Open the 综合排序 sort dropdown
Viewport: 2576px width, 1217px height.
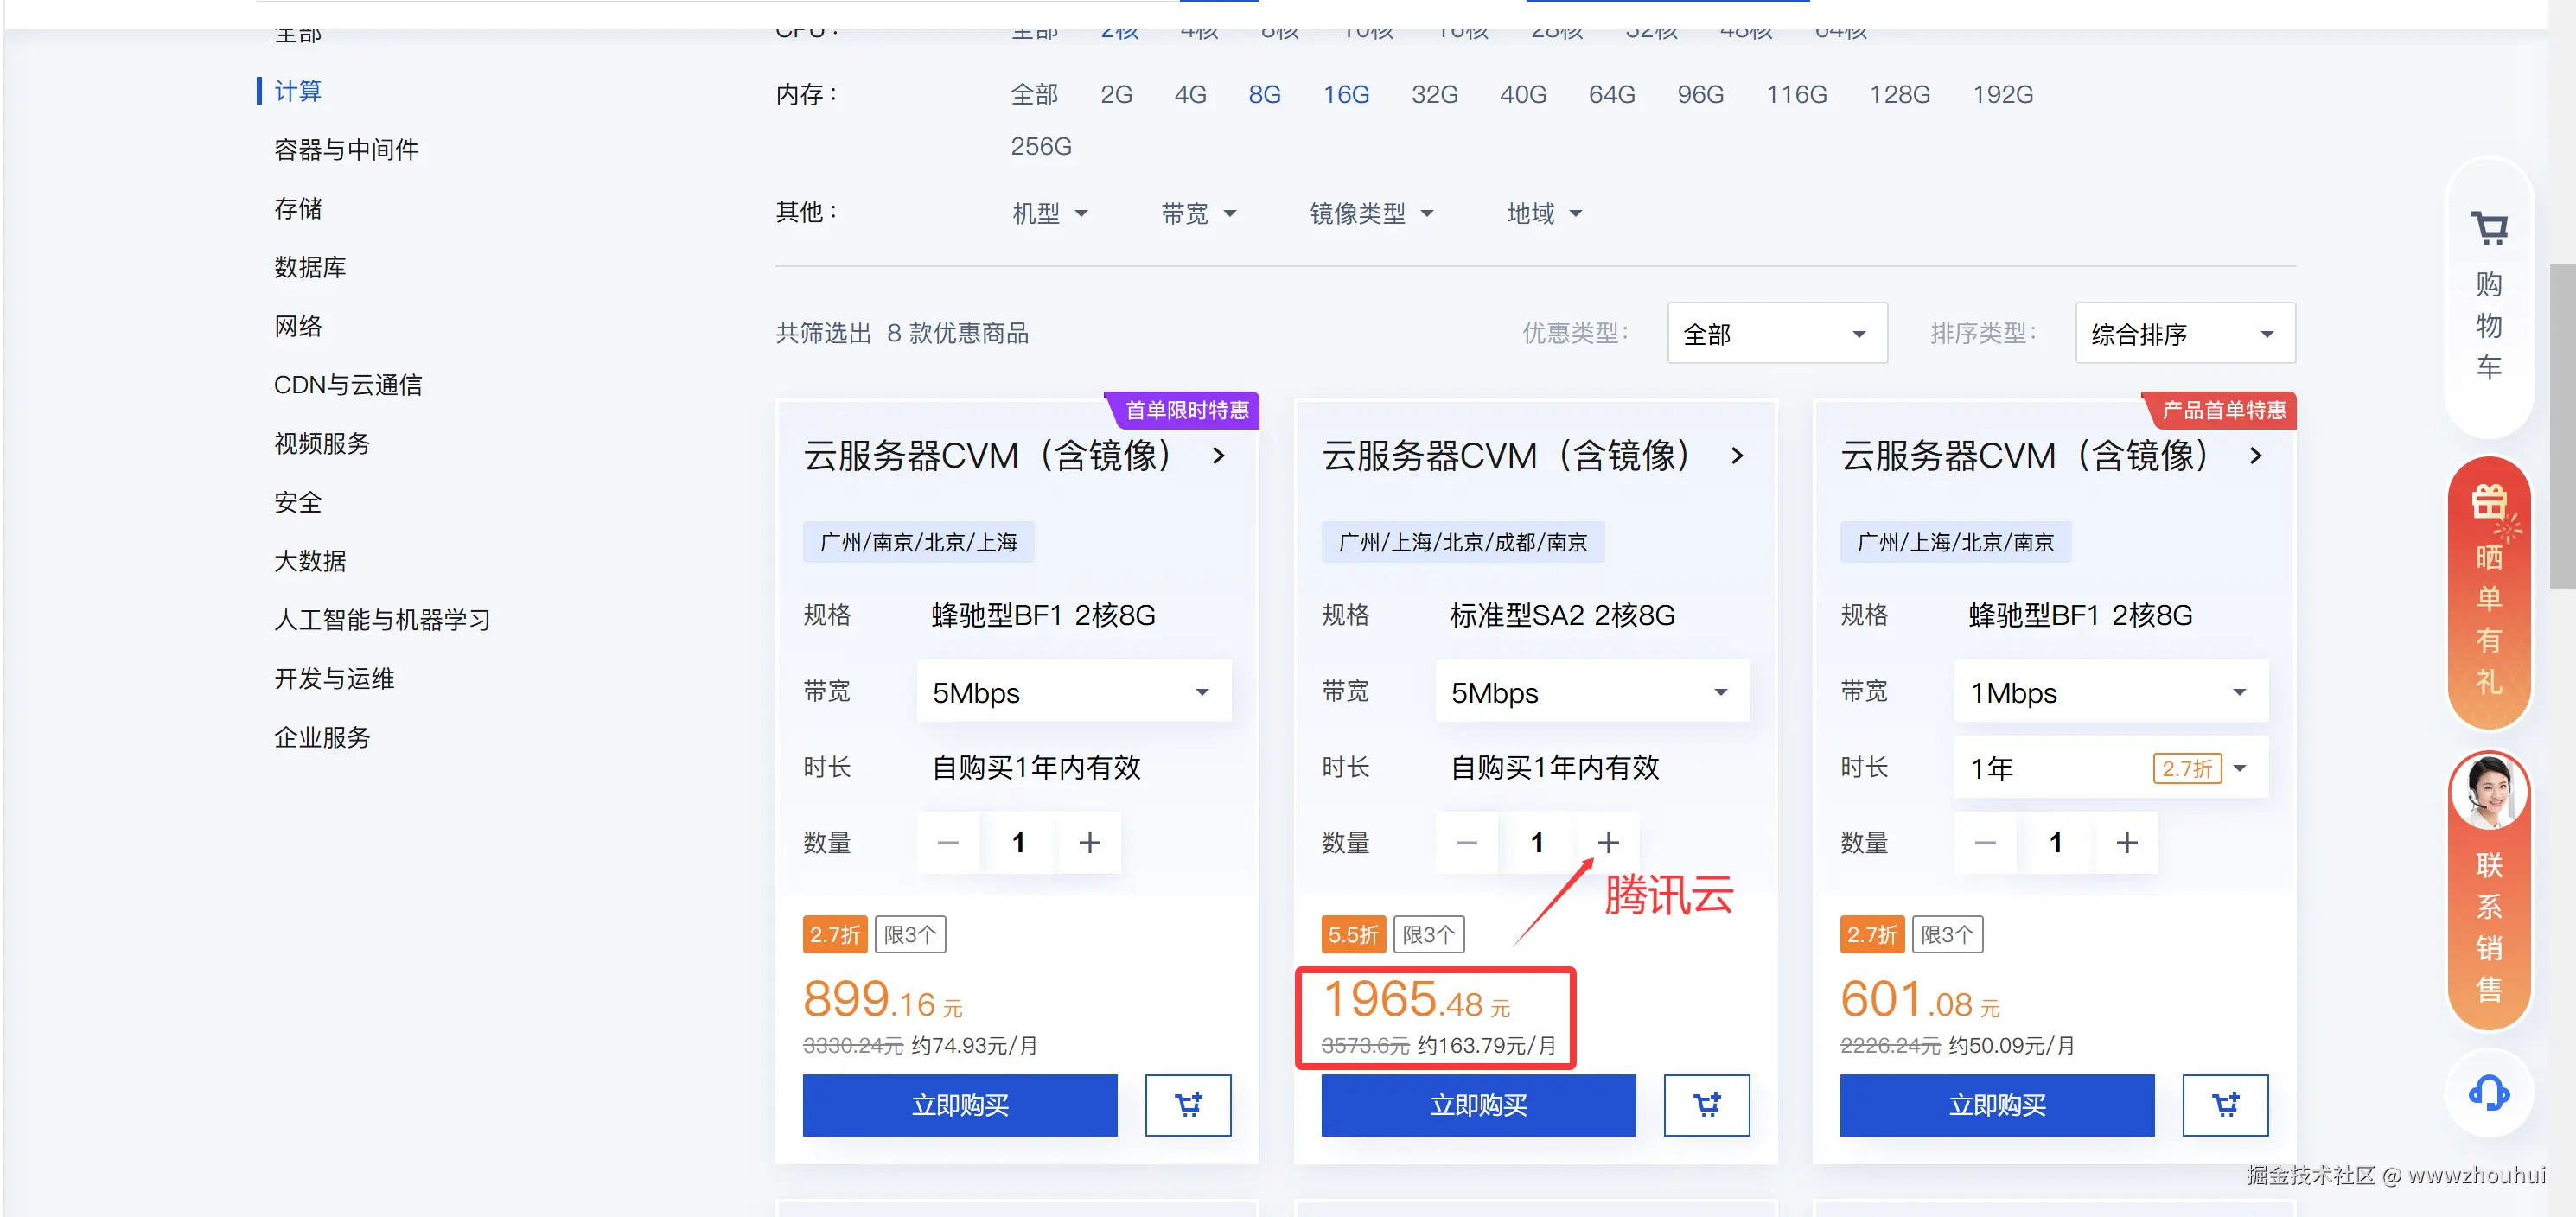tap(2185, 333)
